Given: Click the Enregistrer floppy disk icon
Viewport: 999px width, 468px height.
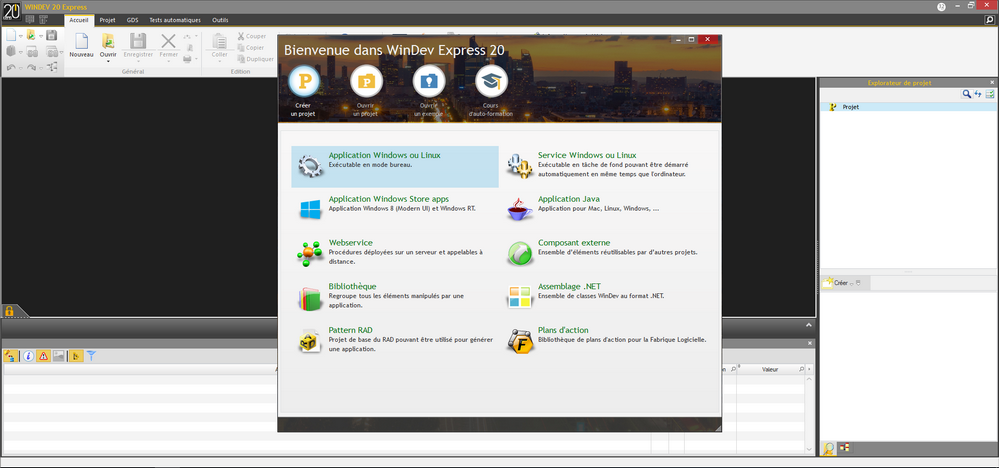Looking at the screenshot, I should (x=138, y=41).
